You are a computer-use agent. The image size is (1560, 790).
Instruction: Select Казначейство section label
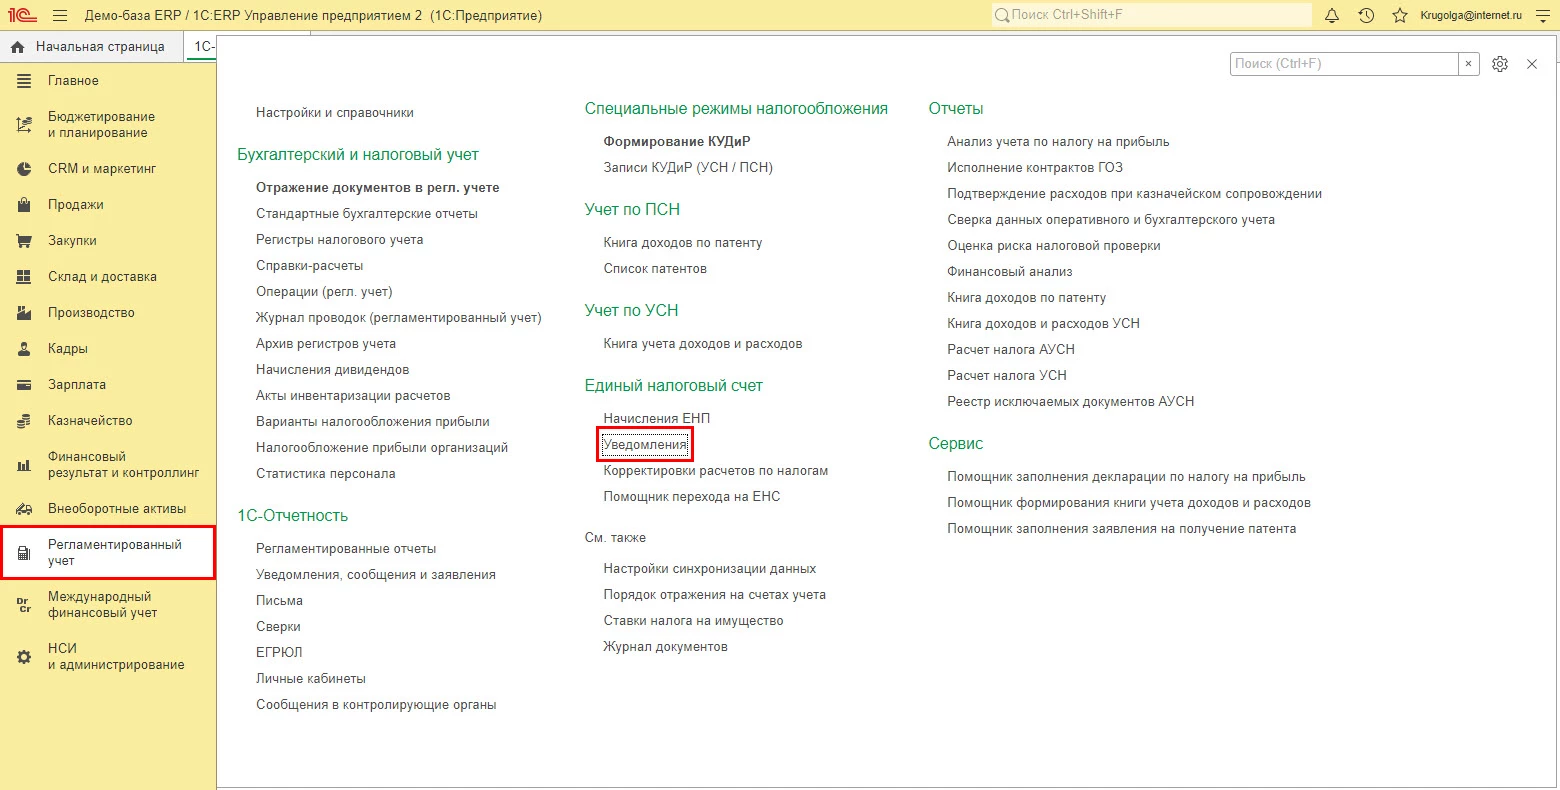90,421
